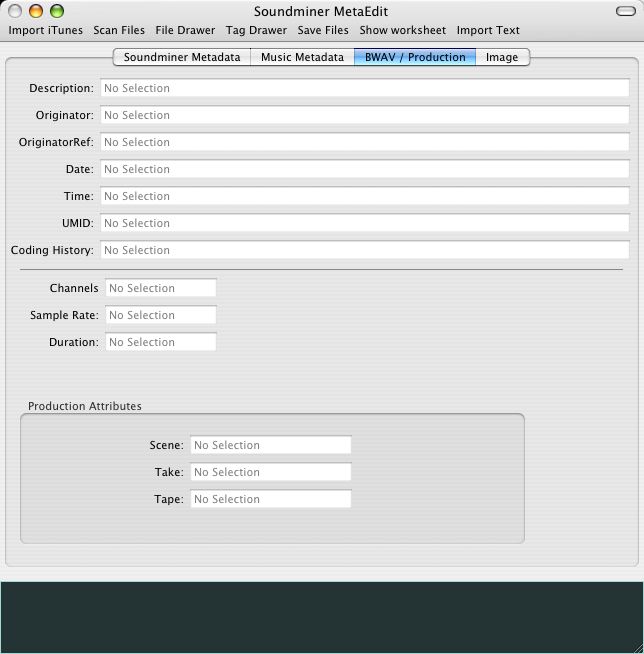Image resolution: width=644 pixels, height=654 pixels.
Task: Click the Take input field
Action: [270, 472]
